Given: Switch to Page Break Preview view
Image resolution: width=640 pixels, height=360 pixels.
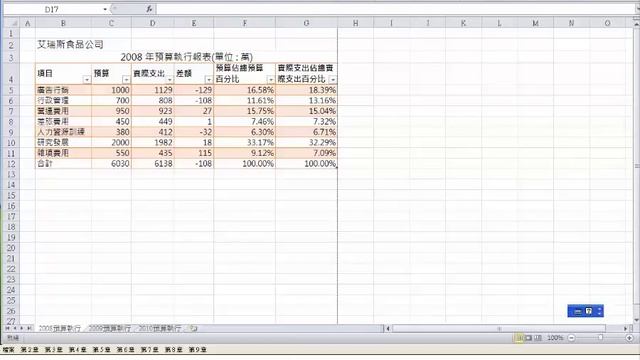Looking at the screenshot, I should (538, 338).
